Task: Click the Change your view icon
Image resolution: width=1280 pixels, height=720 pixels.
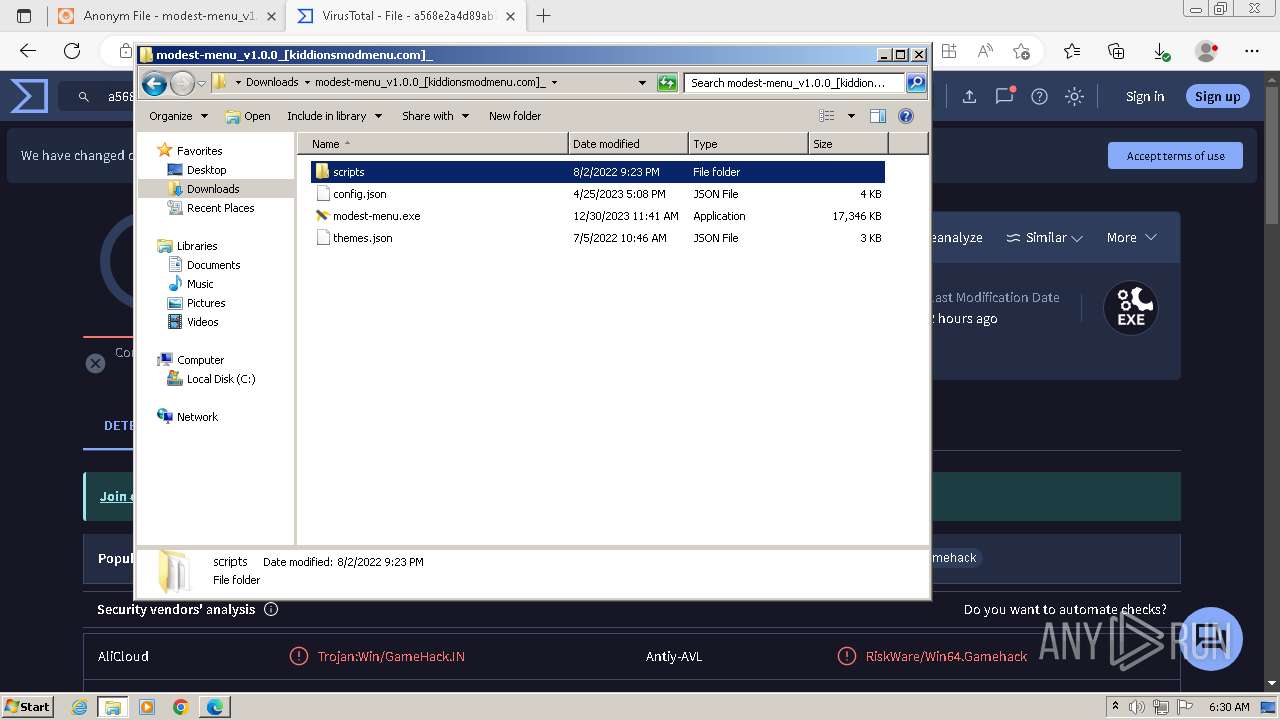Action: (827, 116)
